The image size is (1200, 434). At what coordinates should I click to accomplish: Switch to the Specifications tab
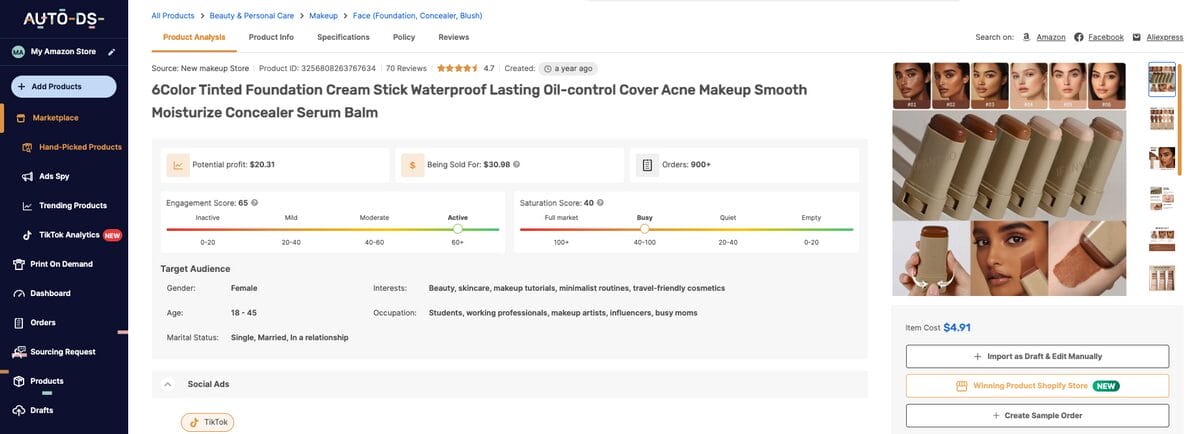[x=343, y=37]
